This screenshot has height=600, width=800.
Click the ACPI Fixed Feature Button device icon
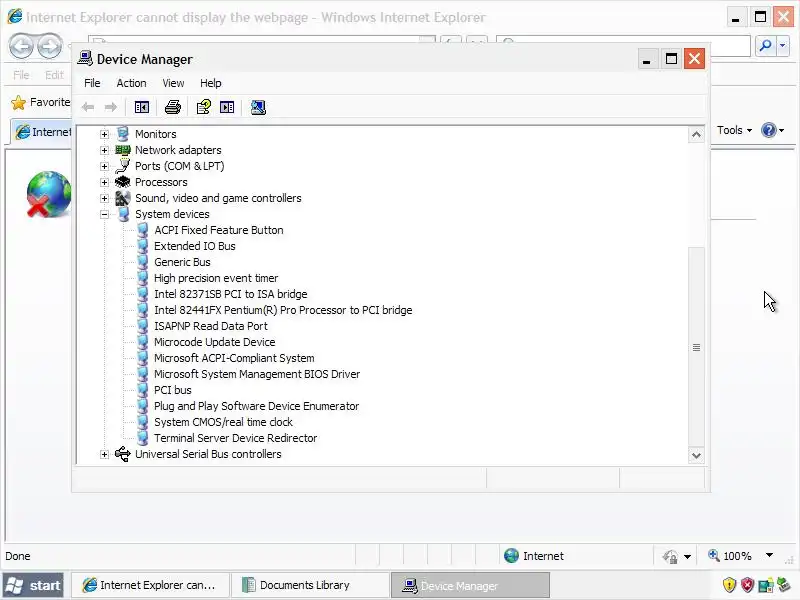(x=142, y=230)
